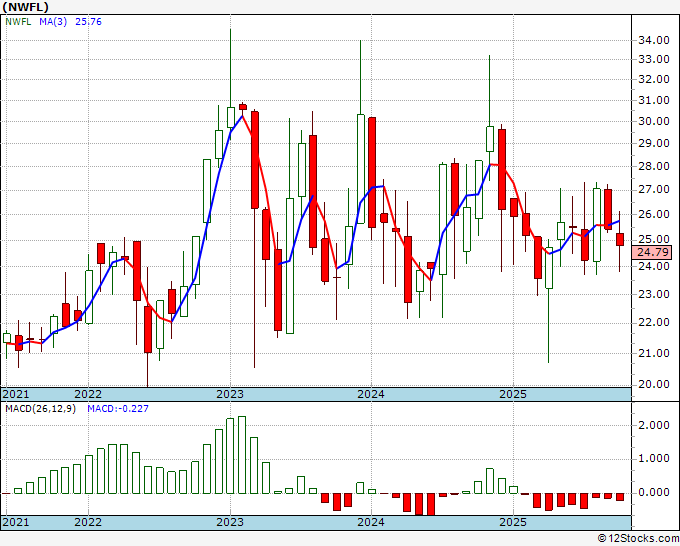Select the 21.00 price axis label

pos(654,353)
